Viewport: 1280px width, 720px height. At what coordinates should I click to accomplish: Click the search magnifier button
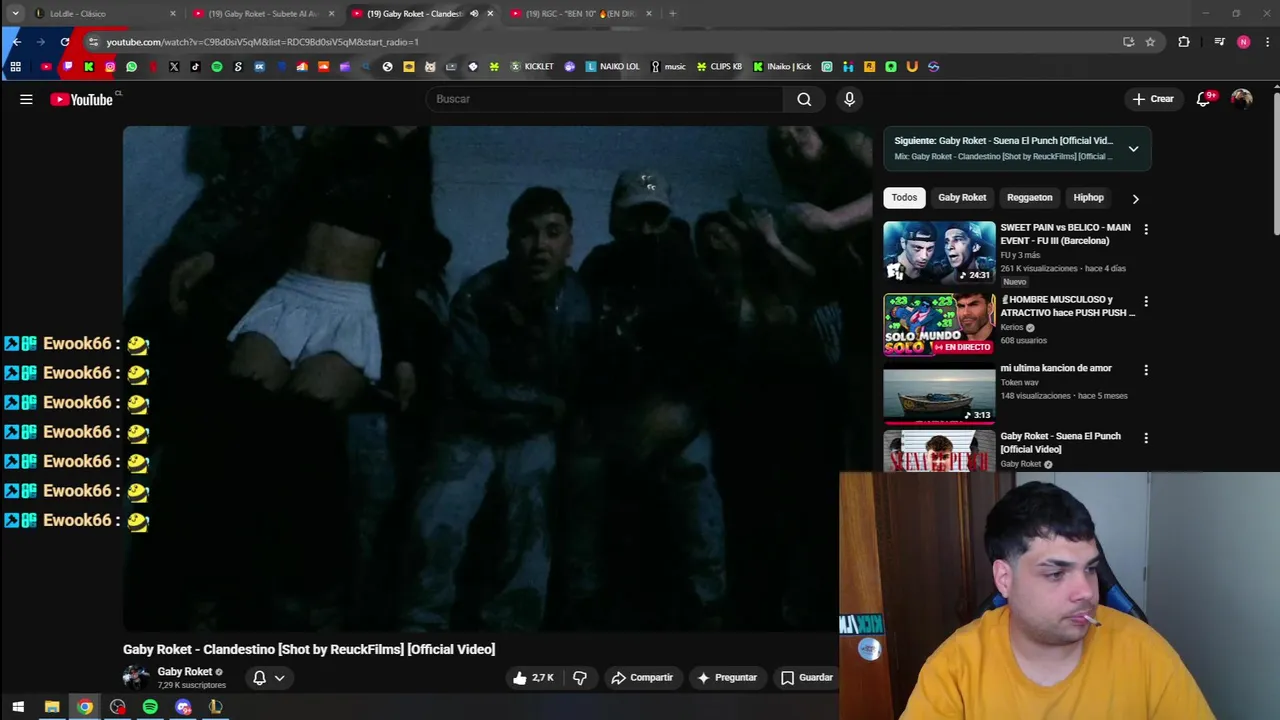[x=804, y=99]
